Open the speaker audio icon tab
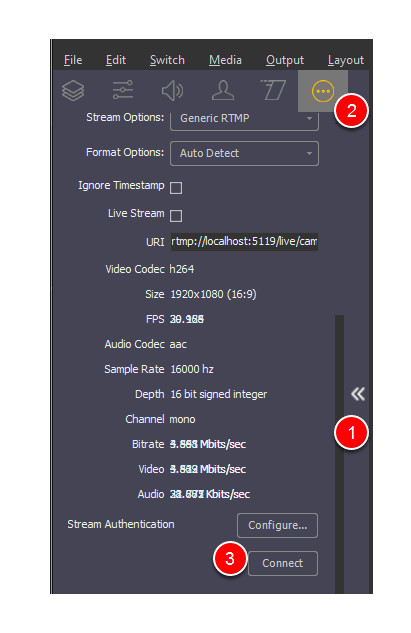The height and width of the screenshot is (633, 411). (x=172, y=90)
